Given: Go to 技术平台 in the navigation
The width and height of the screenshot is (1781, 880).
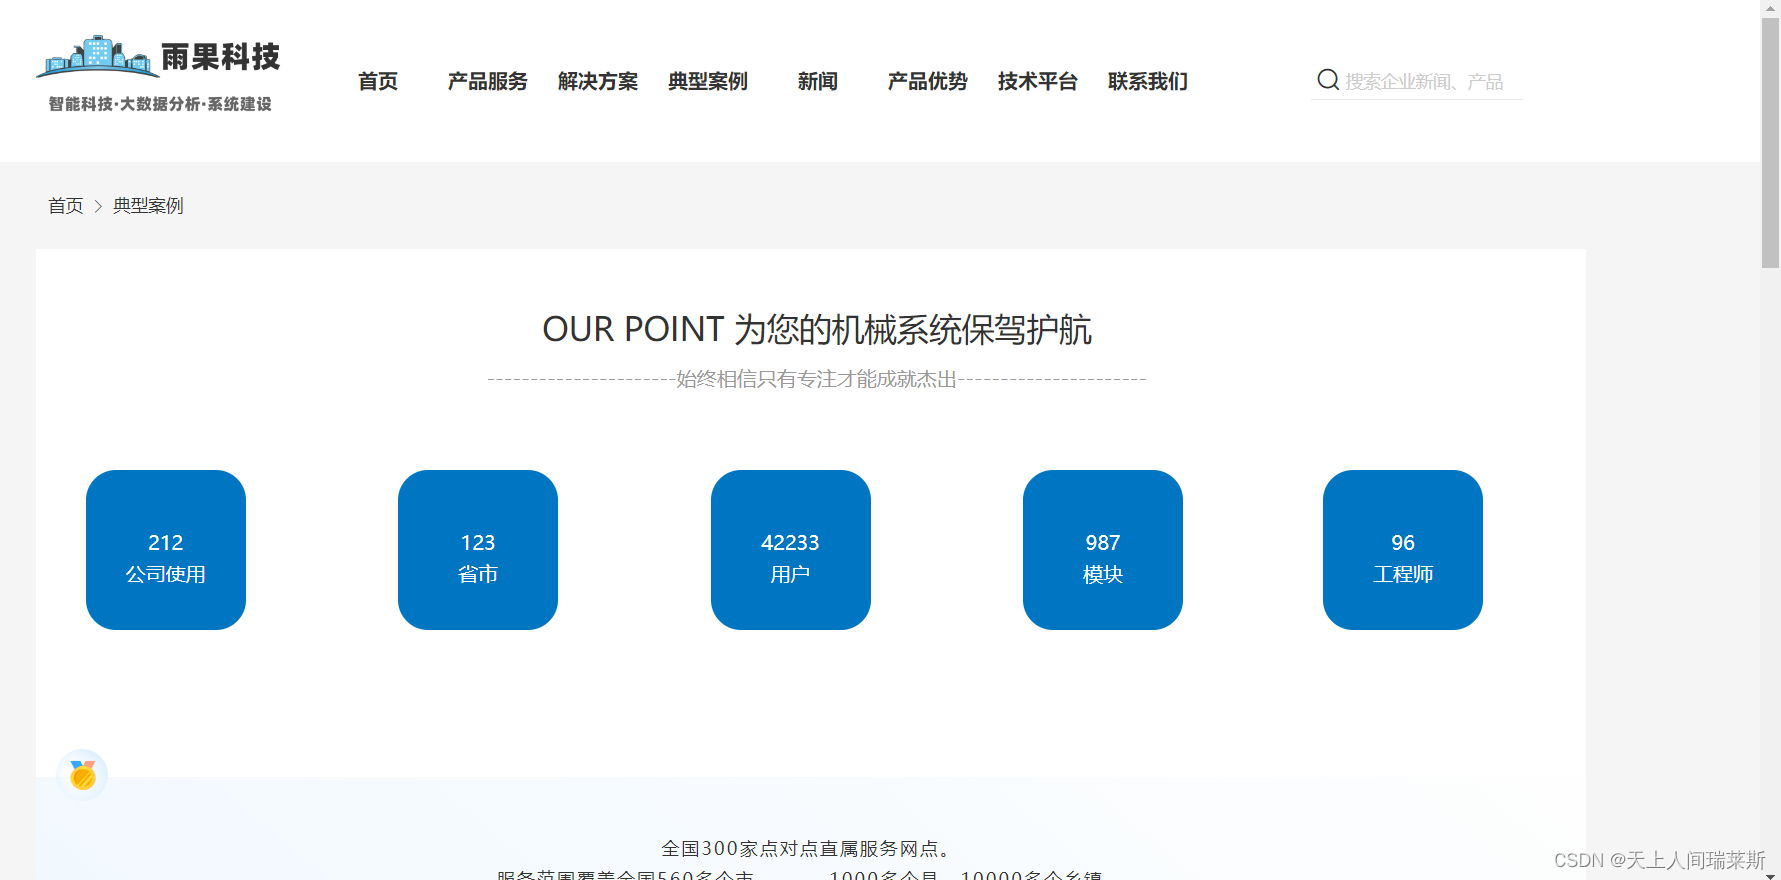Looking at the screenshot, I should (1038, 81).
